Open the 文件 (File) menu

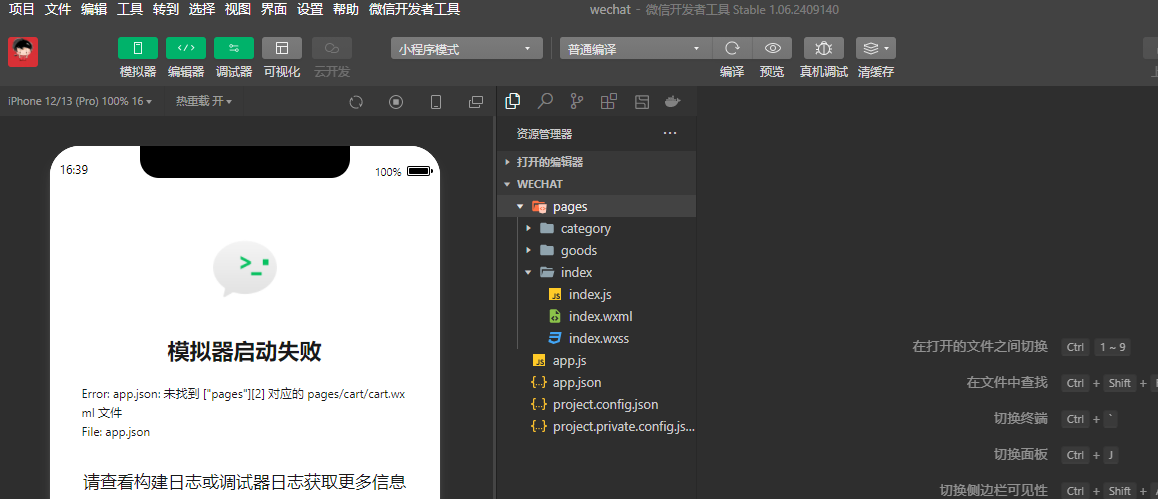click(x=58, y=10)
